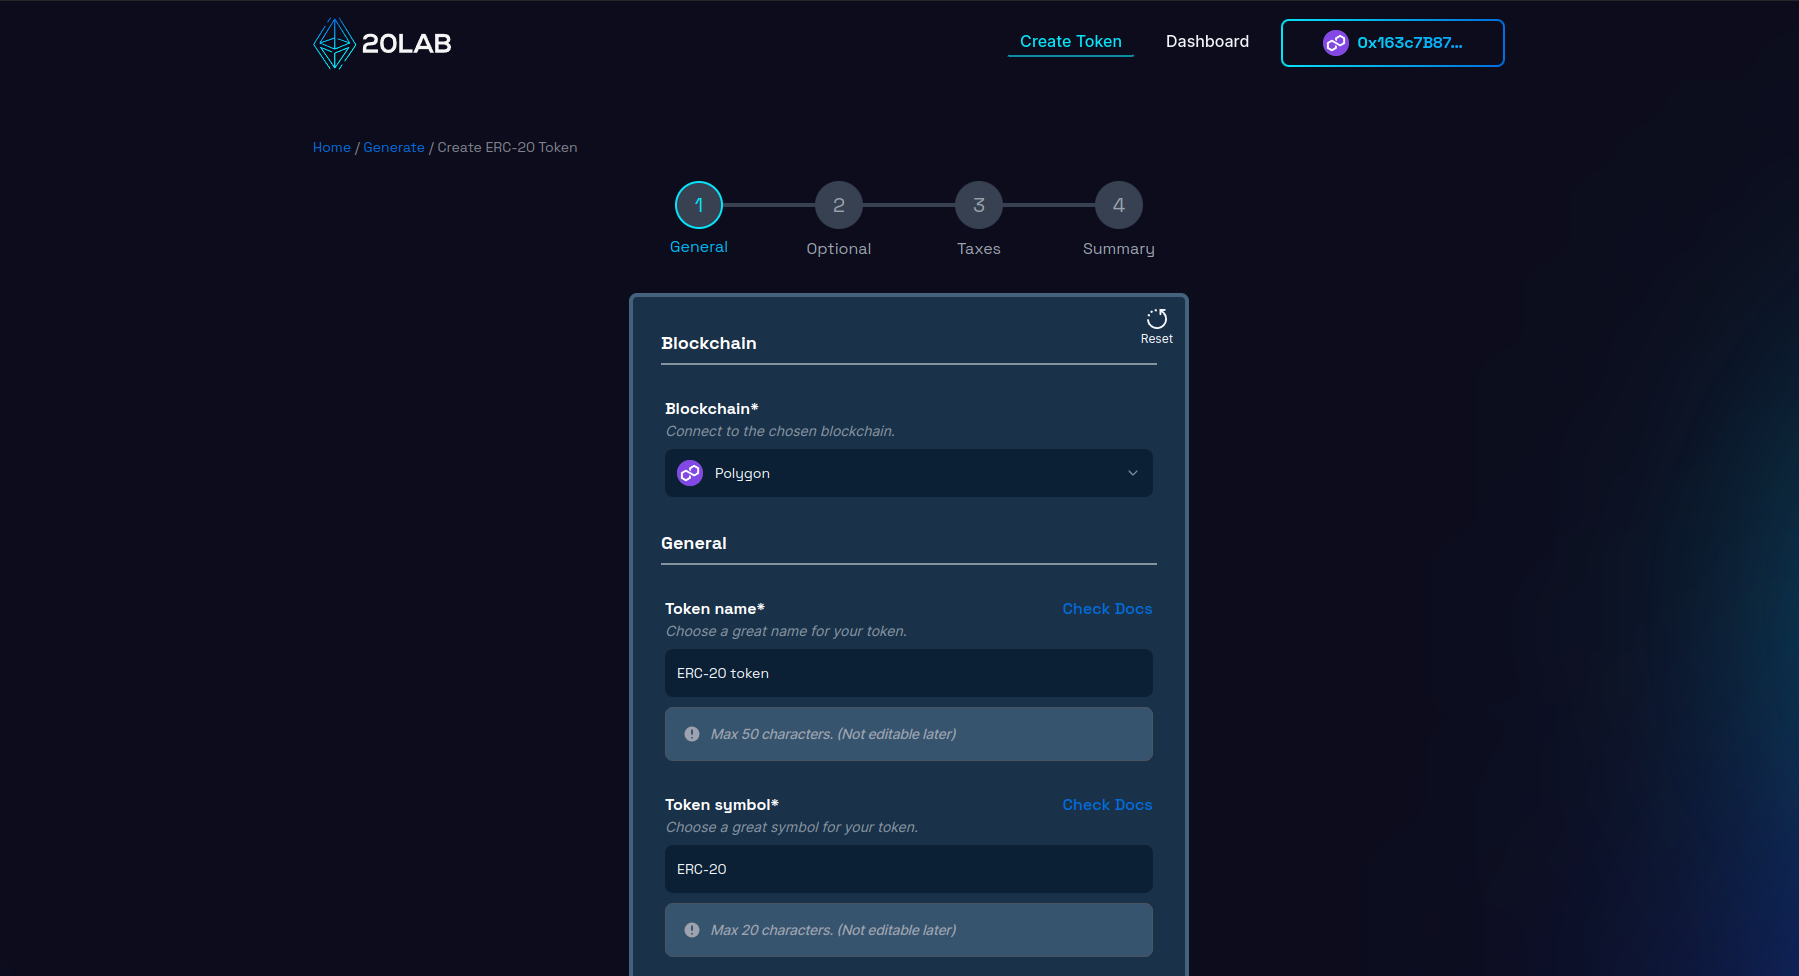
Task: Open the Blockchain dropdown showing Polygon
Action: tap(909, 473)
